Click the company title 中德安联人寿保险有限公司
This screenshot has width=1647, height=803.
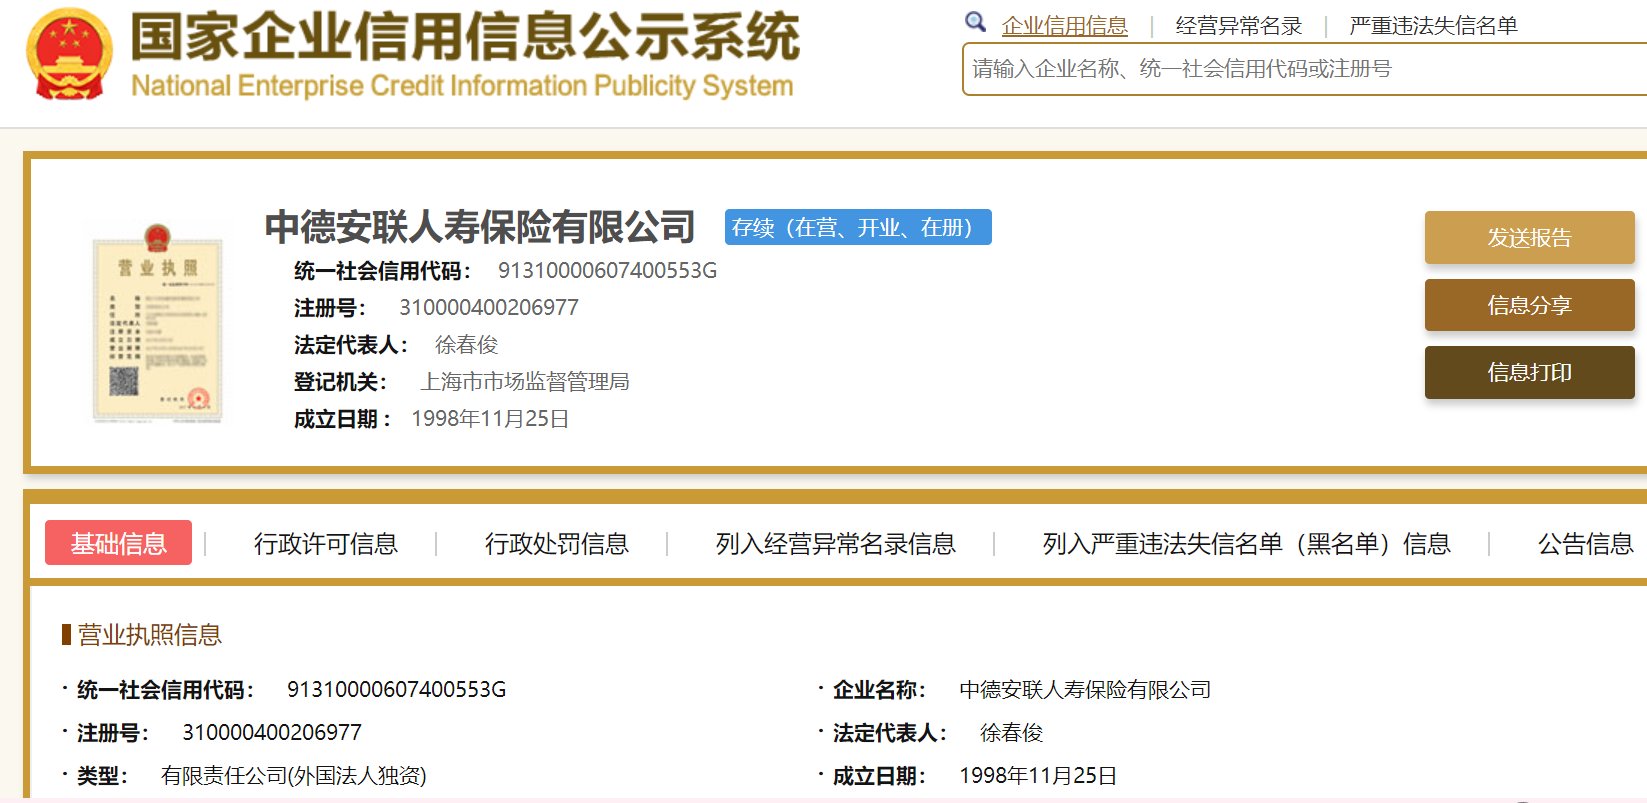pos(480,227)
